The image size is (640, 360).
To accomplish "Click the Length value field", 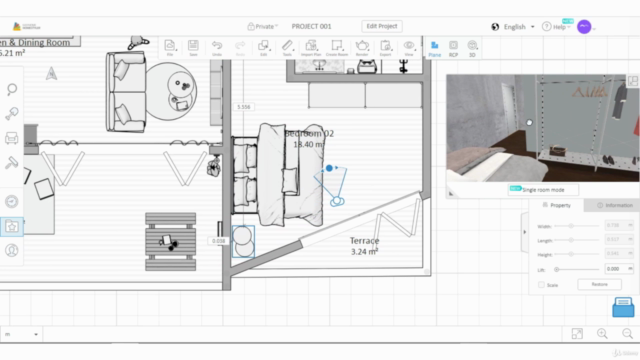I will click(x=619, y=239).
